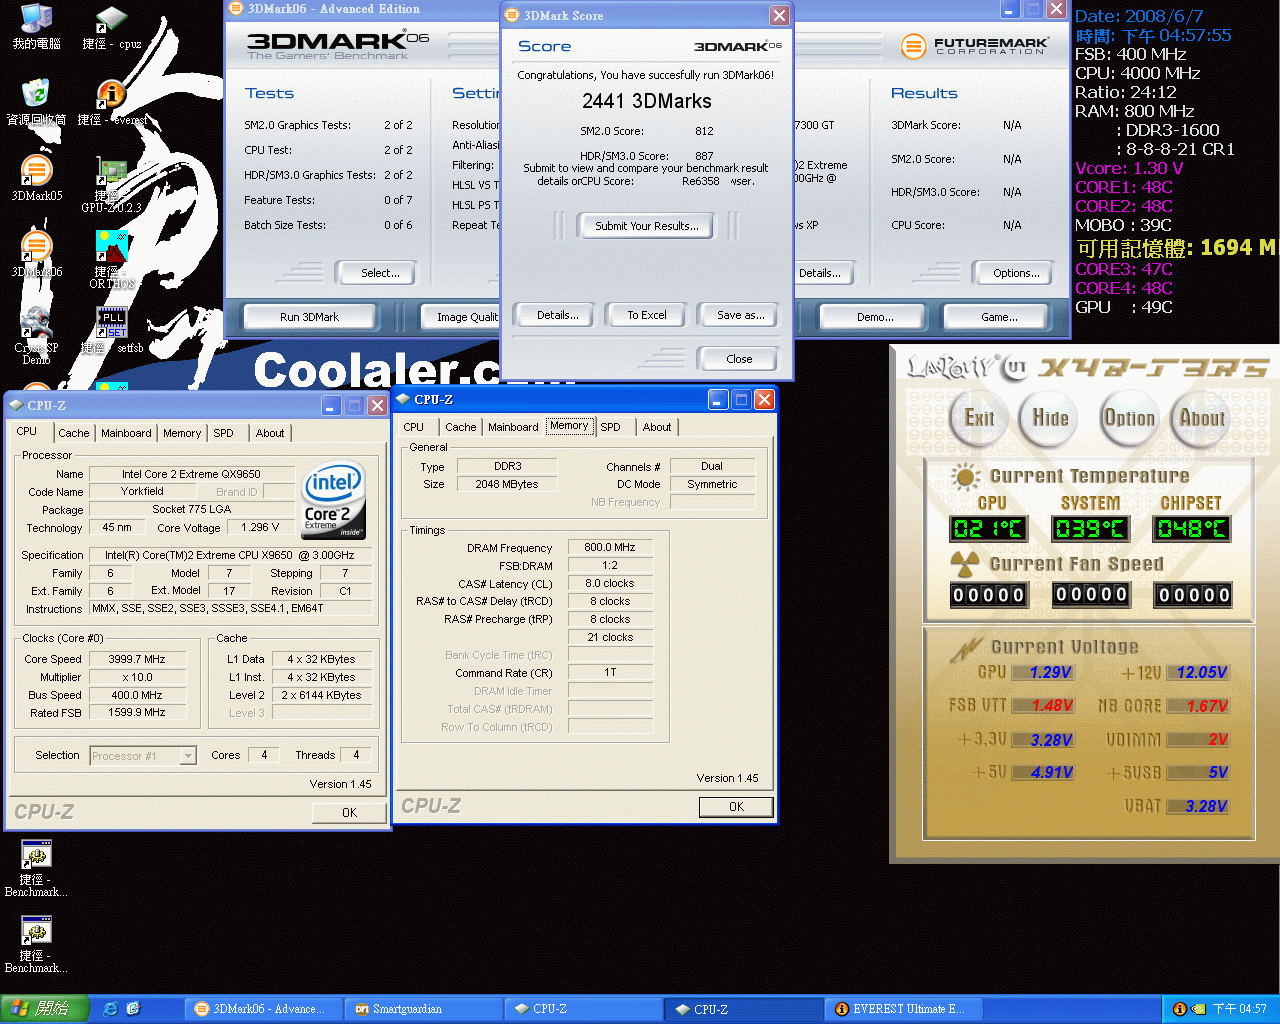Launch Internet Explorer from the quick launch bar
Viewport: 1280px width, 1024px height.
pyautogui.click(x=111, y=1009)
